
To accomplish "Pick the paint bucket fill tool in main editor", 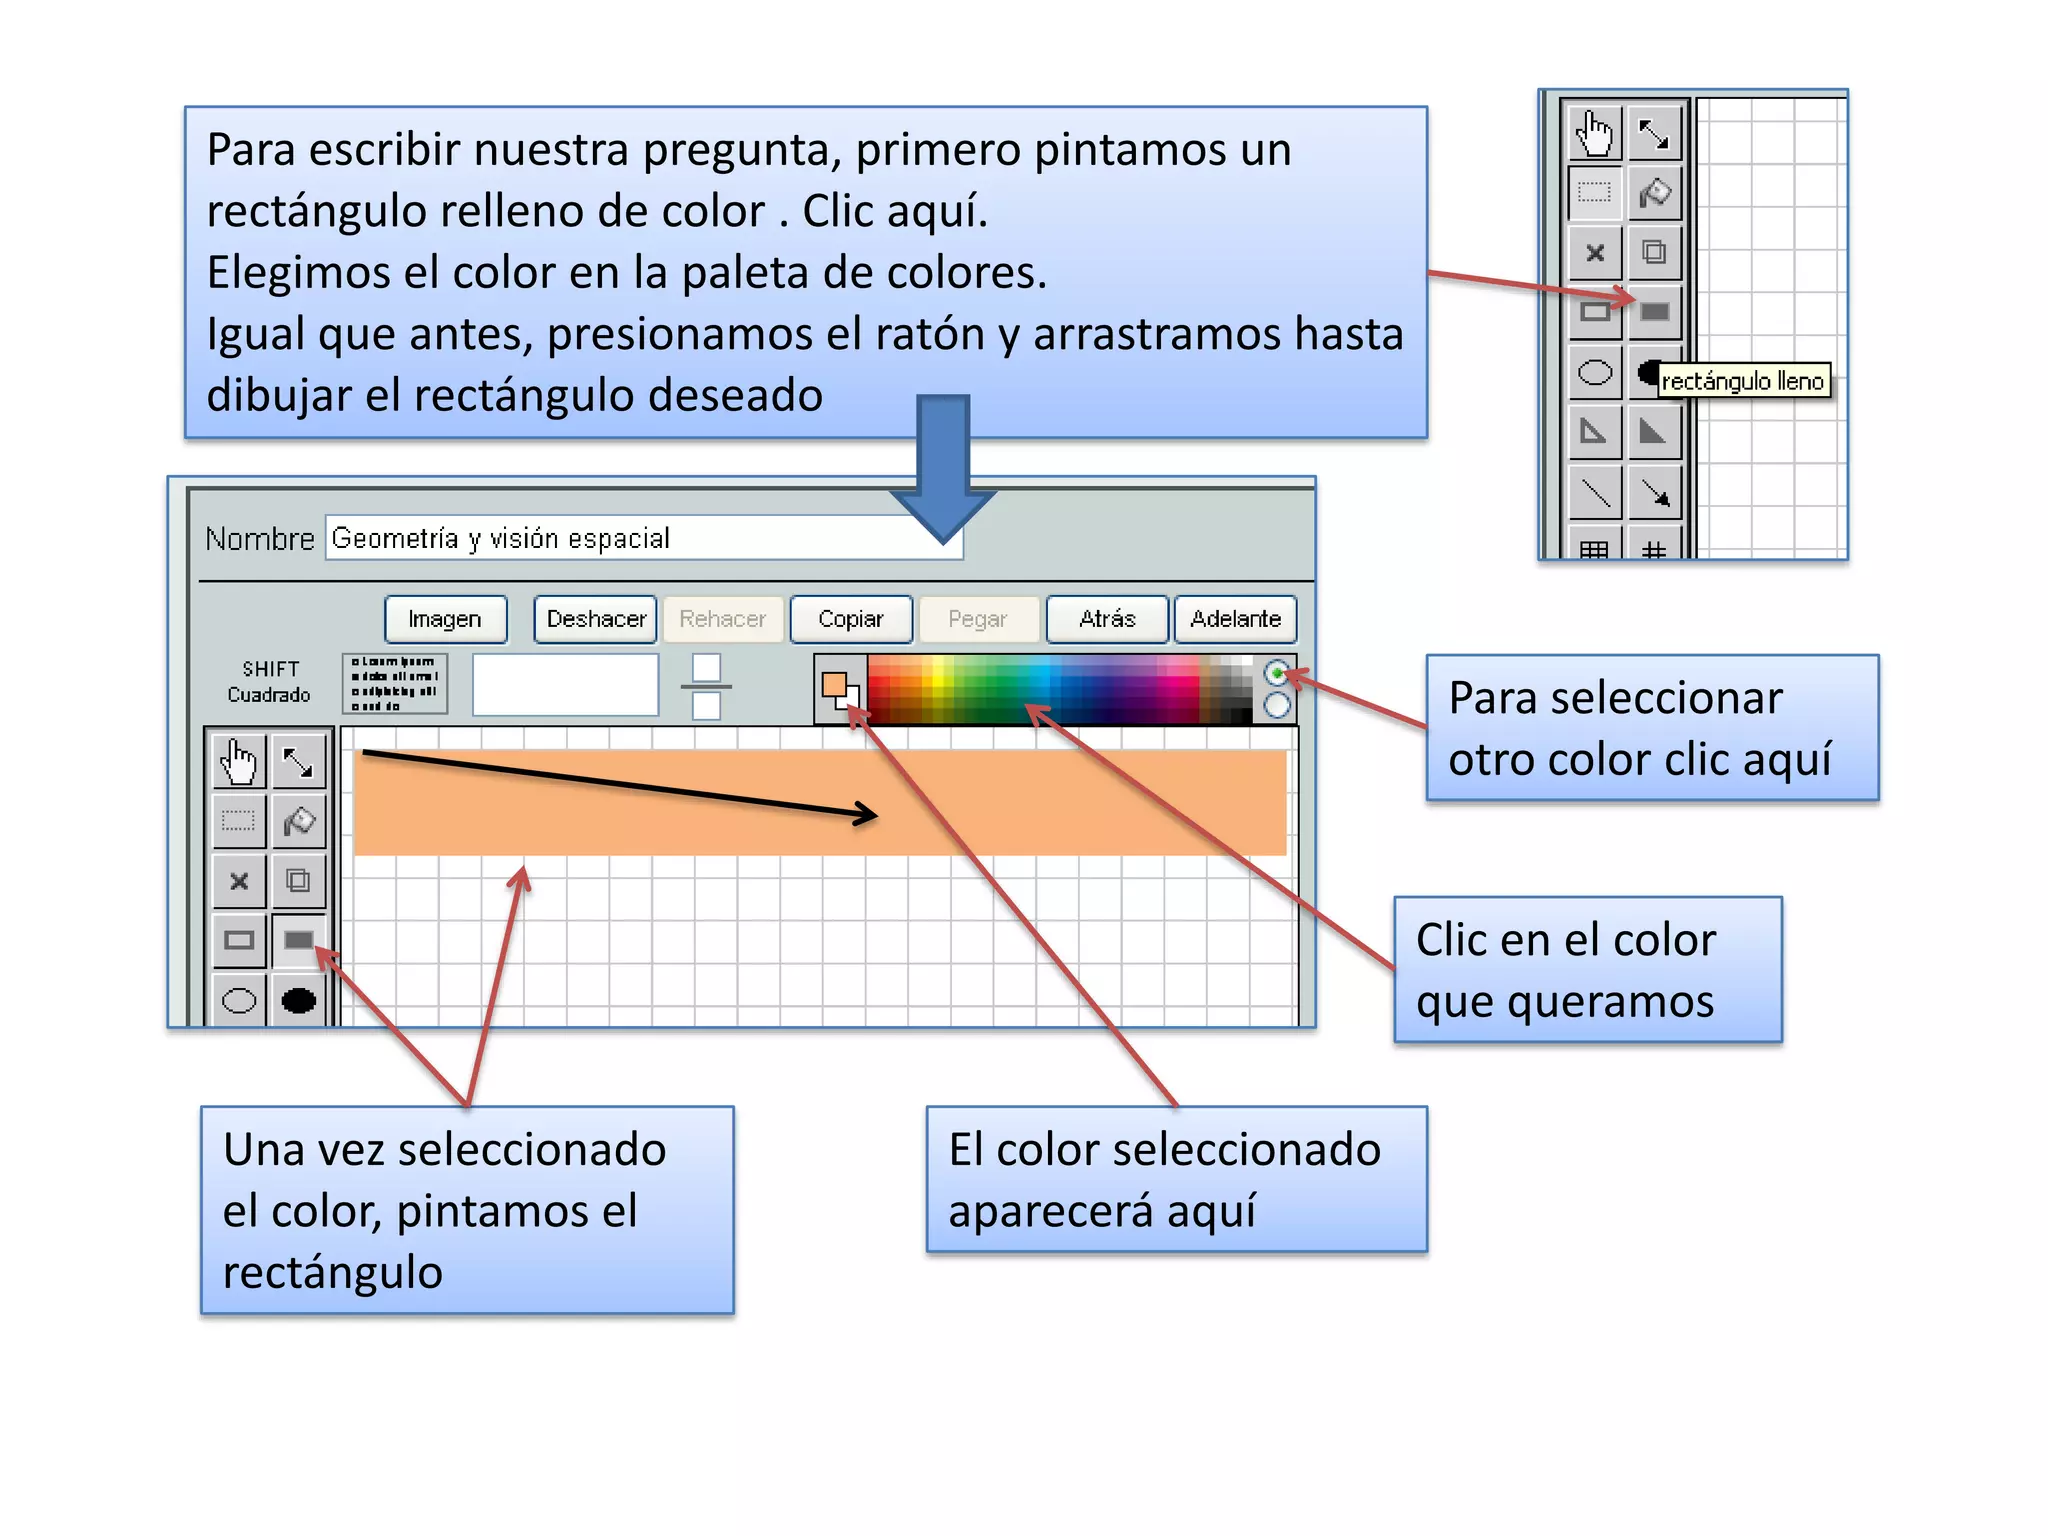I will point(298,822).
